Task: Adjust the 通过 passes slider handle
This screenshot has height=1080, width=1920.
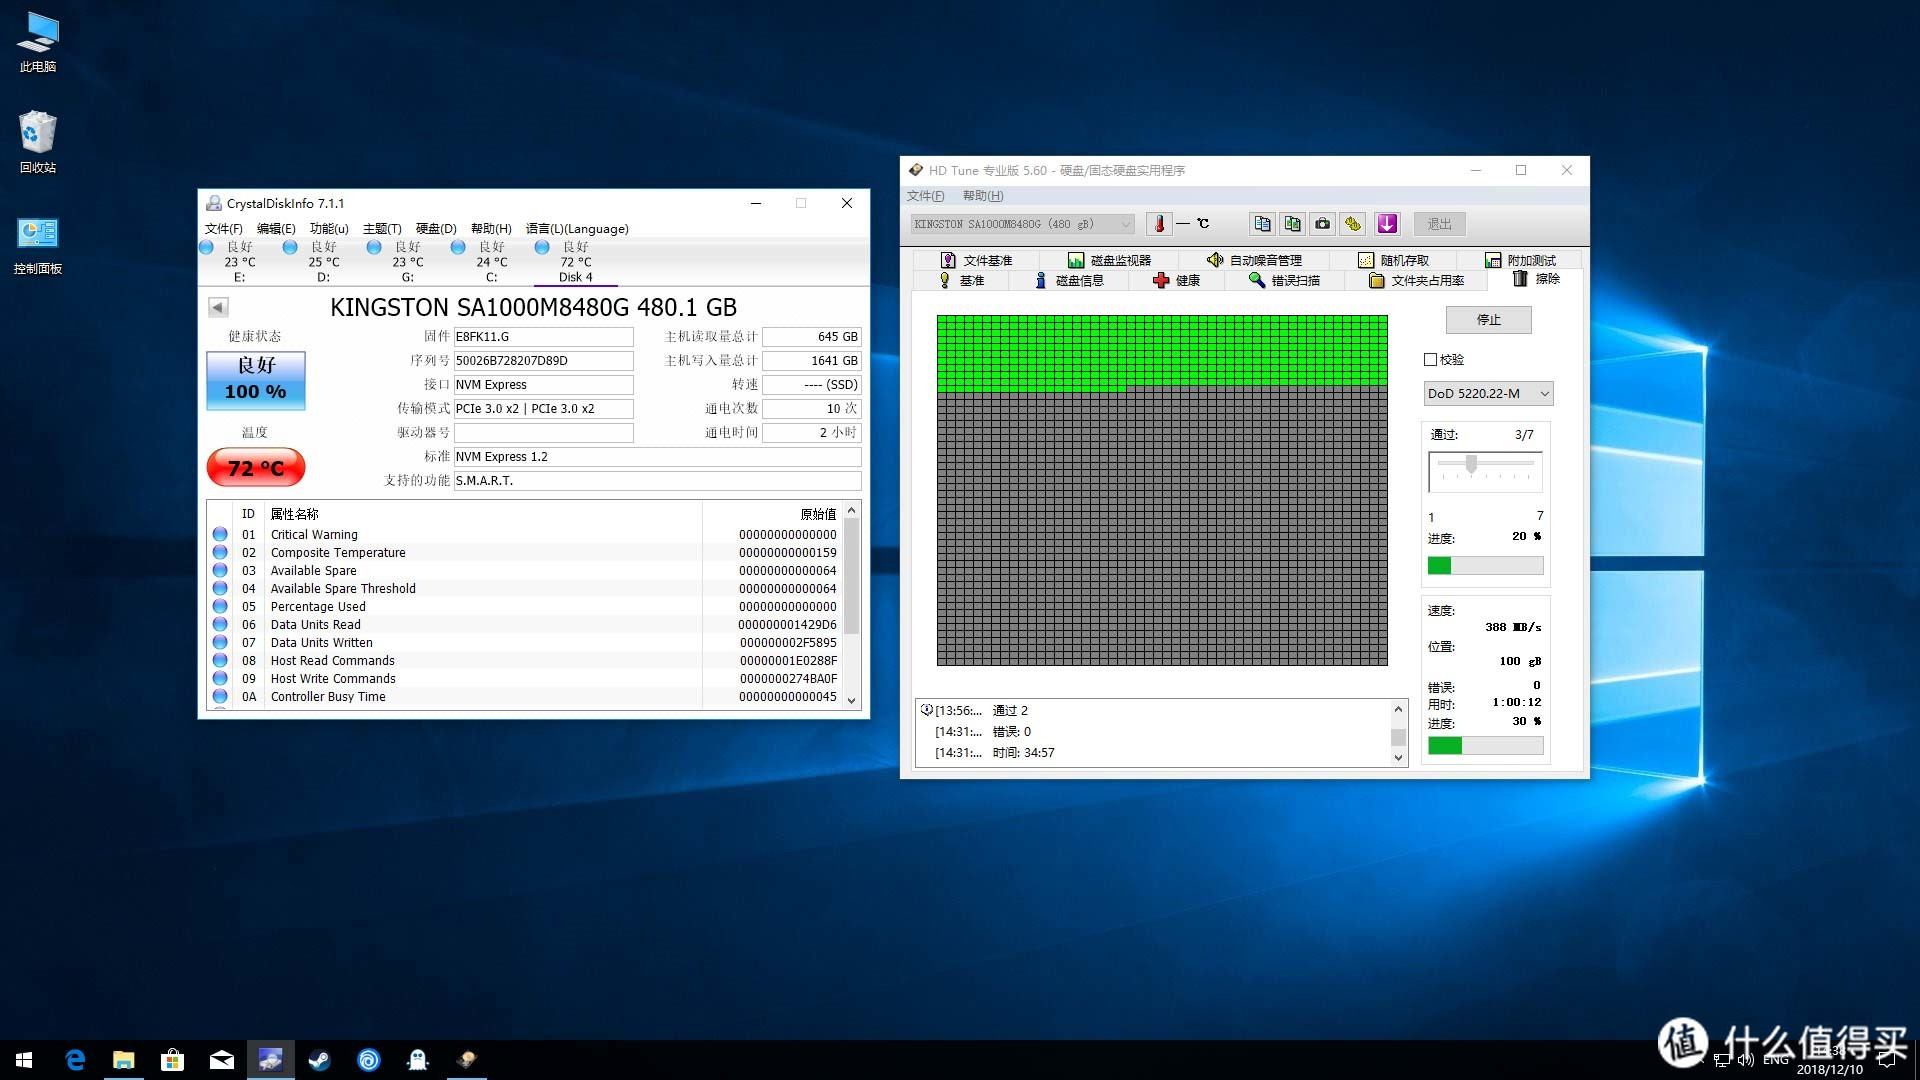Action: pos(1471,464)
